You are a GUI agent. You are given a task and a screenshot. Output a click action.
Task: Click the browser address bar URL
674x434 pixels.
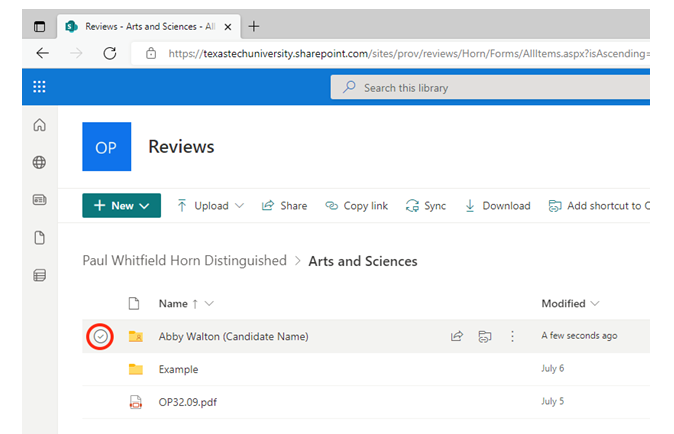[408, 53]
